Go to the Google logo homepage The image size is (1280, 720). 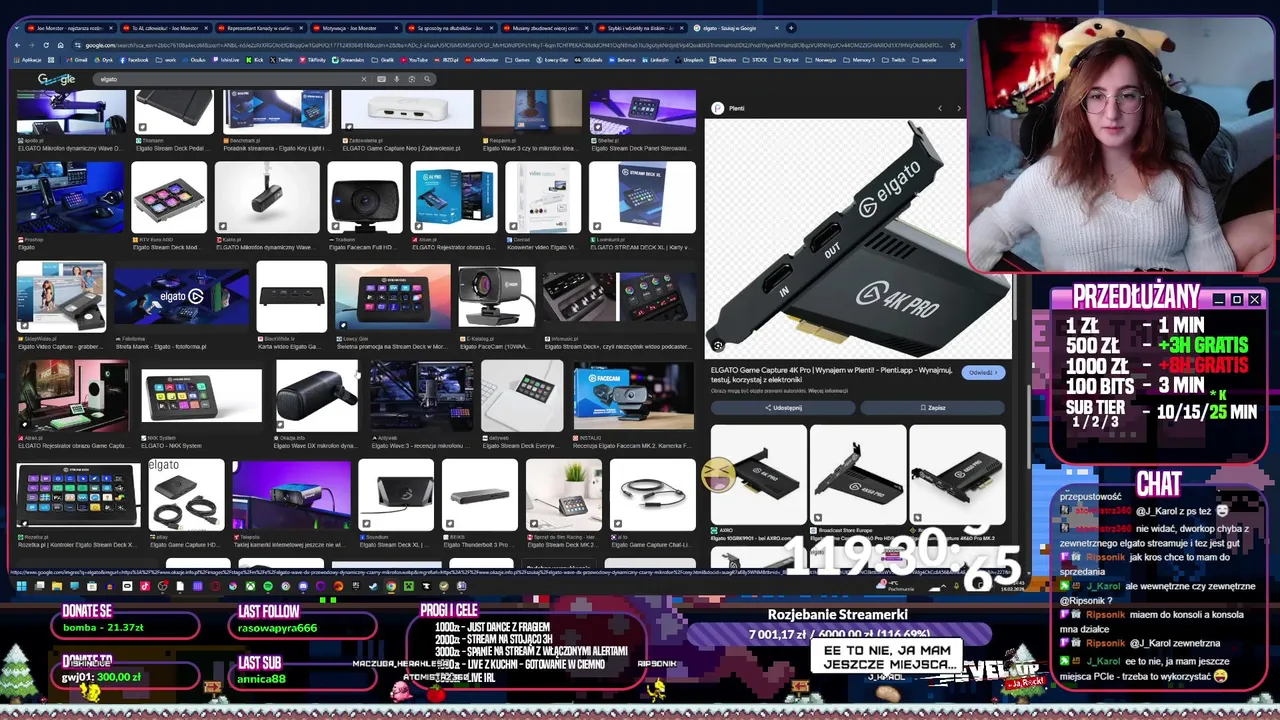point(56,79)
